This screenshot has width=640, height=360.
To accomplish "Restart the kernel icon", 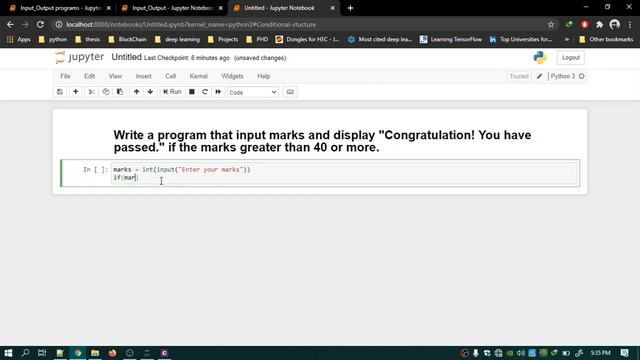I will coord(205,92).
